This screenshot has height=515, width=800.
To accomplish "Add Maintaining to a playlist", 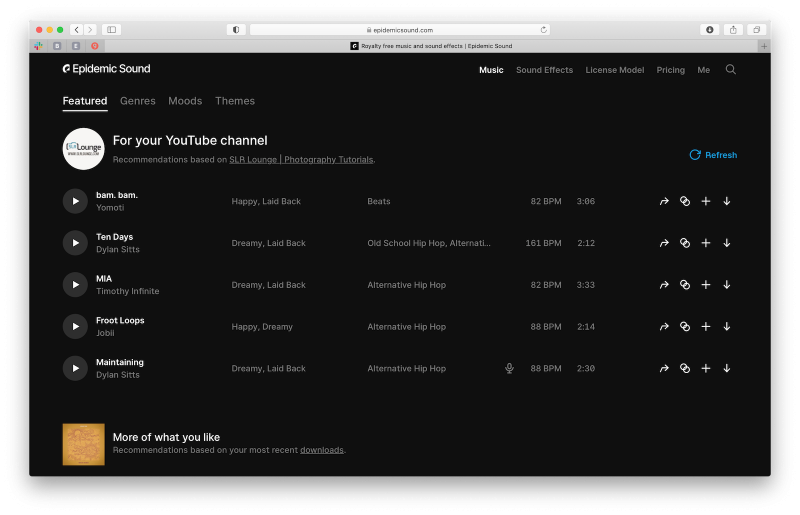I will (706, 369).
